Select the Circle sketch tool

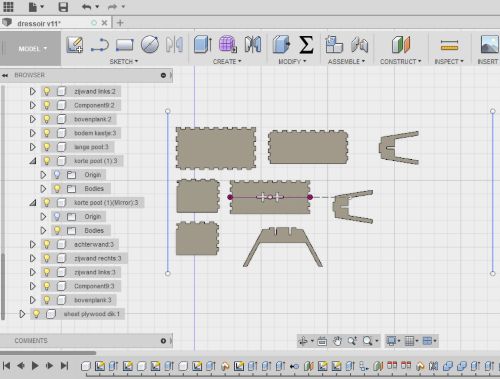pos(150,44)
